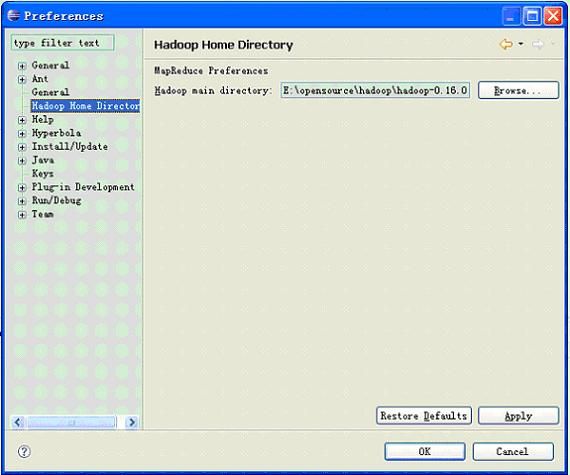Expand the Java tree node

click(x=22, y=161)
